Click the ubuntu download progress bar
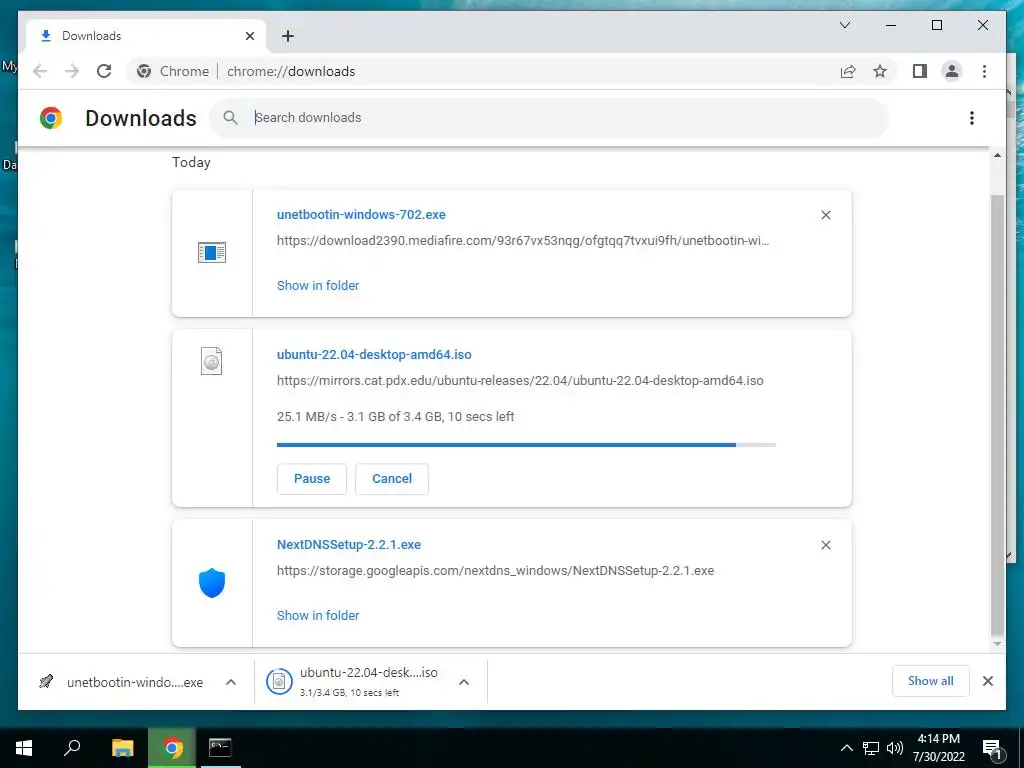The height and width of the screenshot is (768, 1024). 526,445
